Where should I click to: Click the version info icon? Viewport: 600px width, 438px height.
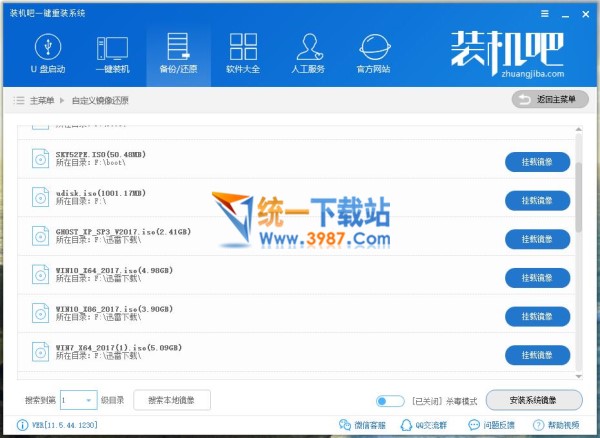click(x=22, y=425)
